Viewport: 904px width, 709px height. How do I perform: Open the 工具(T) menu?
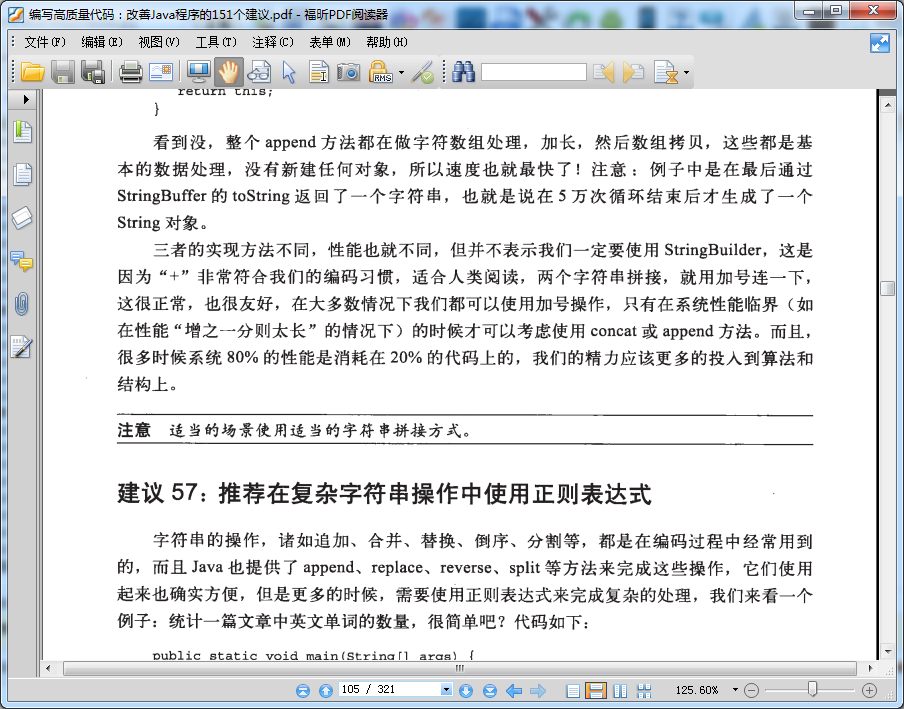(216, 42)
